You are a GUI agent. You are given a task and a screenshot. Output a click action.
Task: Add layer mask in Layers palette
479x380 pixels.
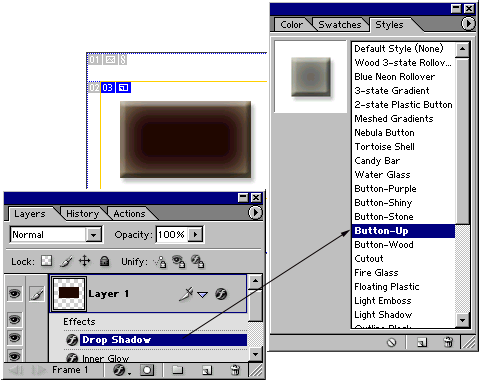(147, 370)
